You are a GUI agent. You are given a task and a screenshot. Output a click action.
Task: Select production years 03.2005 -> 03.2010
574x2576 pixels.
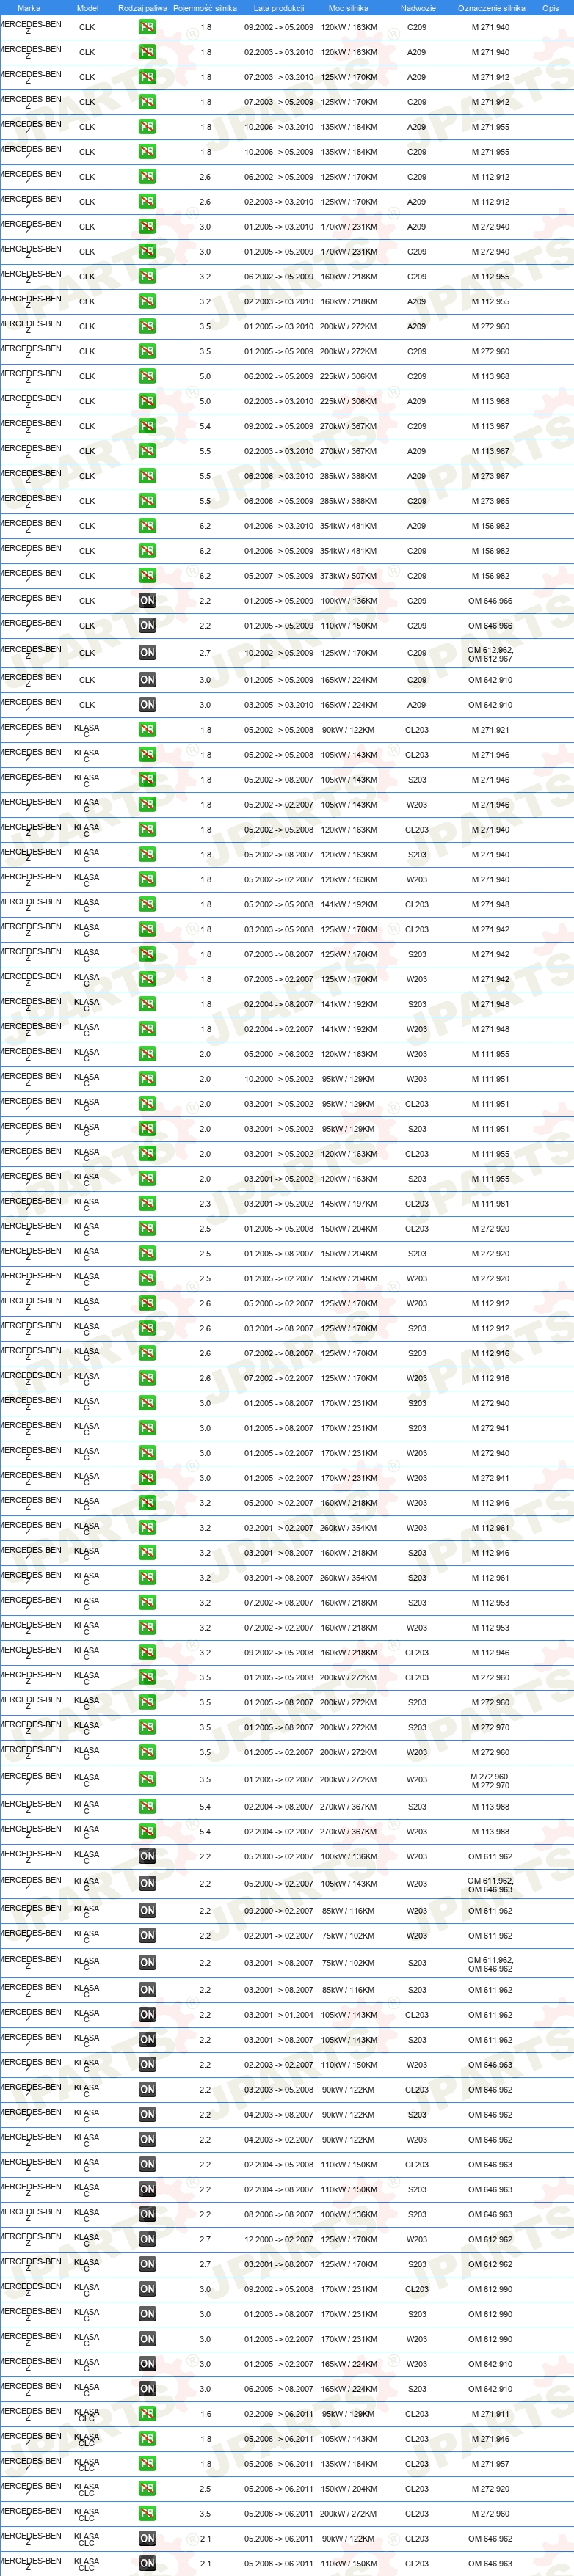pos(279,705)
